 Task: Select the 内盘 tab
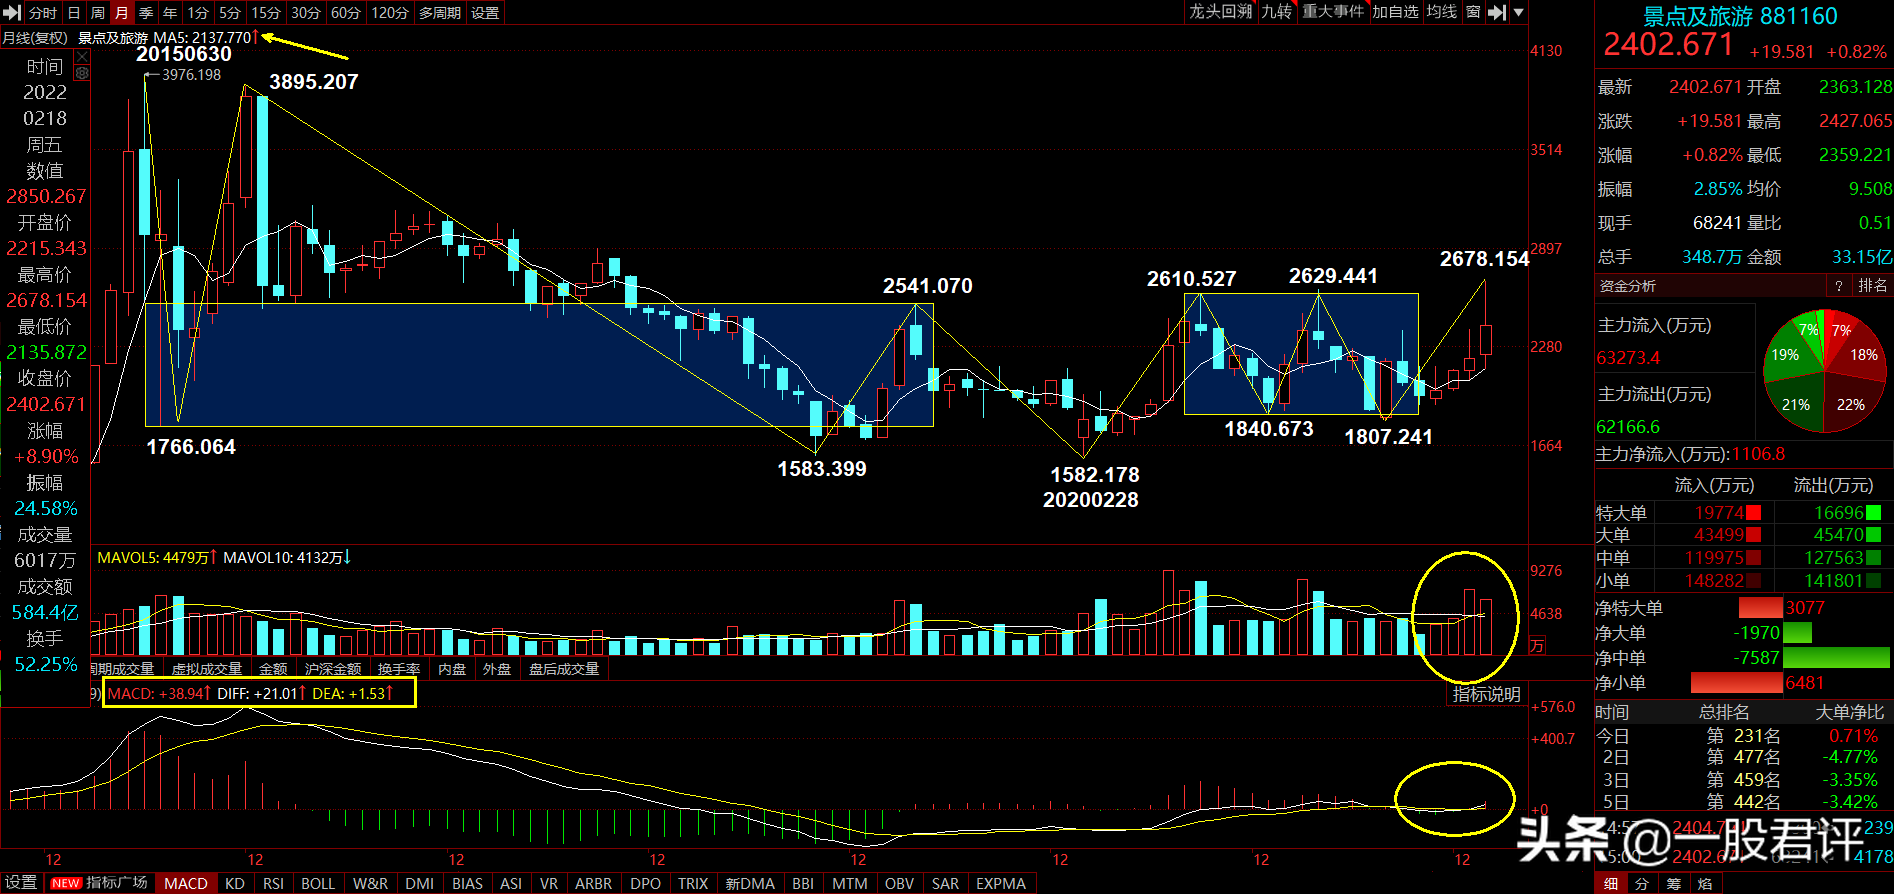pyautogui.click(x=453, y=669)
